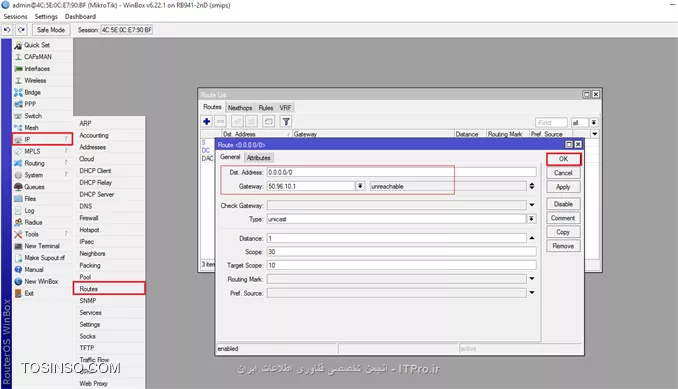Open the Routing menu
Screen dimensions: 678x389
click(42, 163)
